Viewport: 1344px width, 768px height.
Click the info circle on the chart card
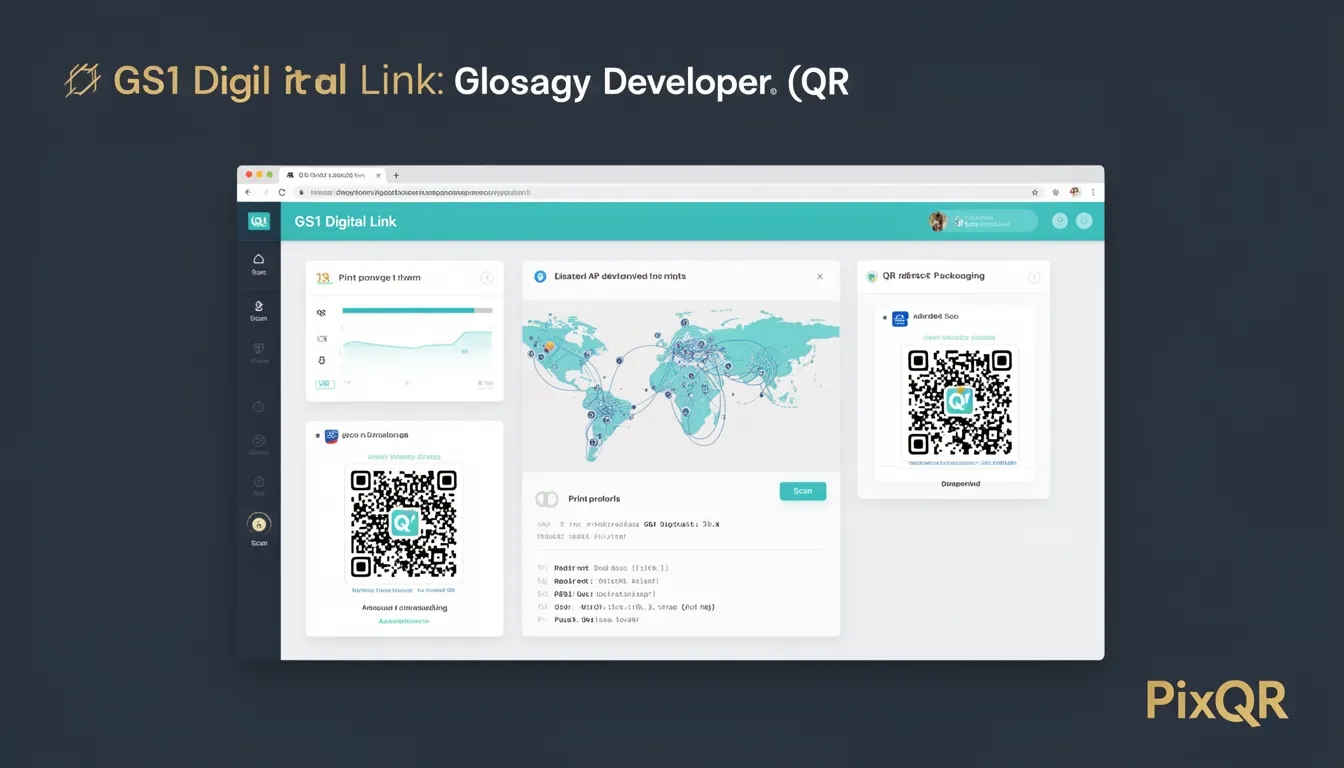coord(487,278)
